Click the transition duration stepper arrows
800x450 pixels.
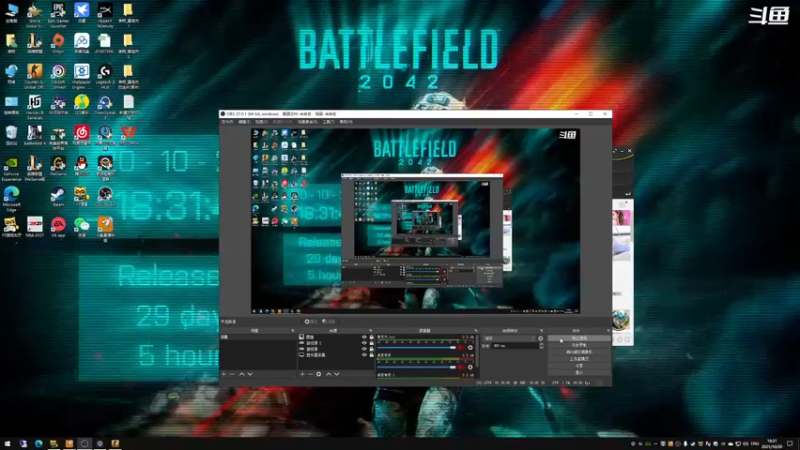tap(541, 345)
